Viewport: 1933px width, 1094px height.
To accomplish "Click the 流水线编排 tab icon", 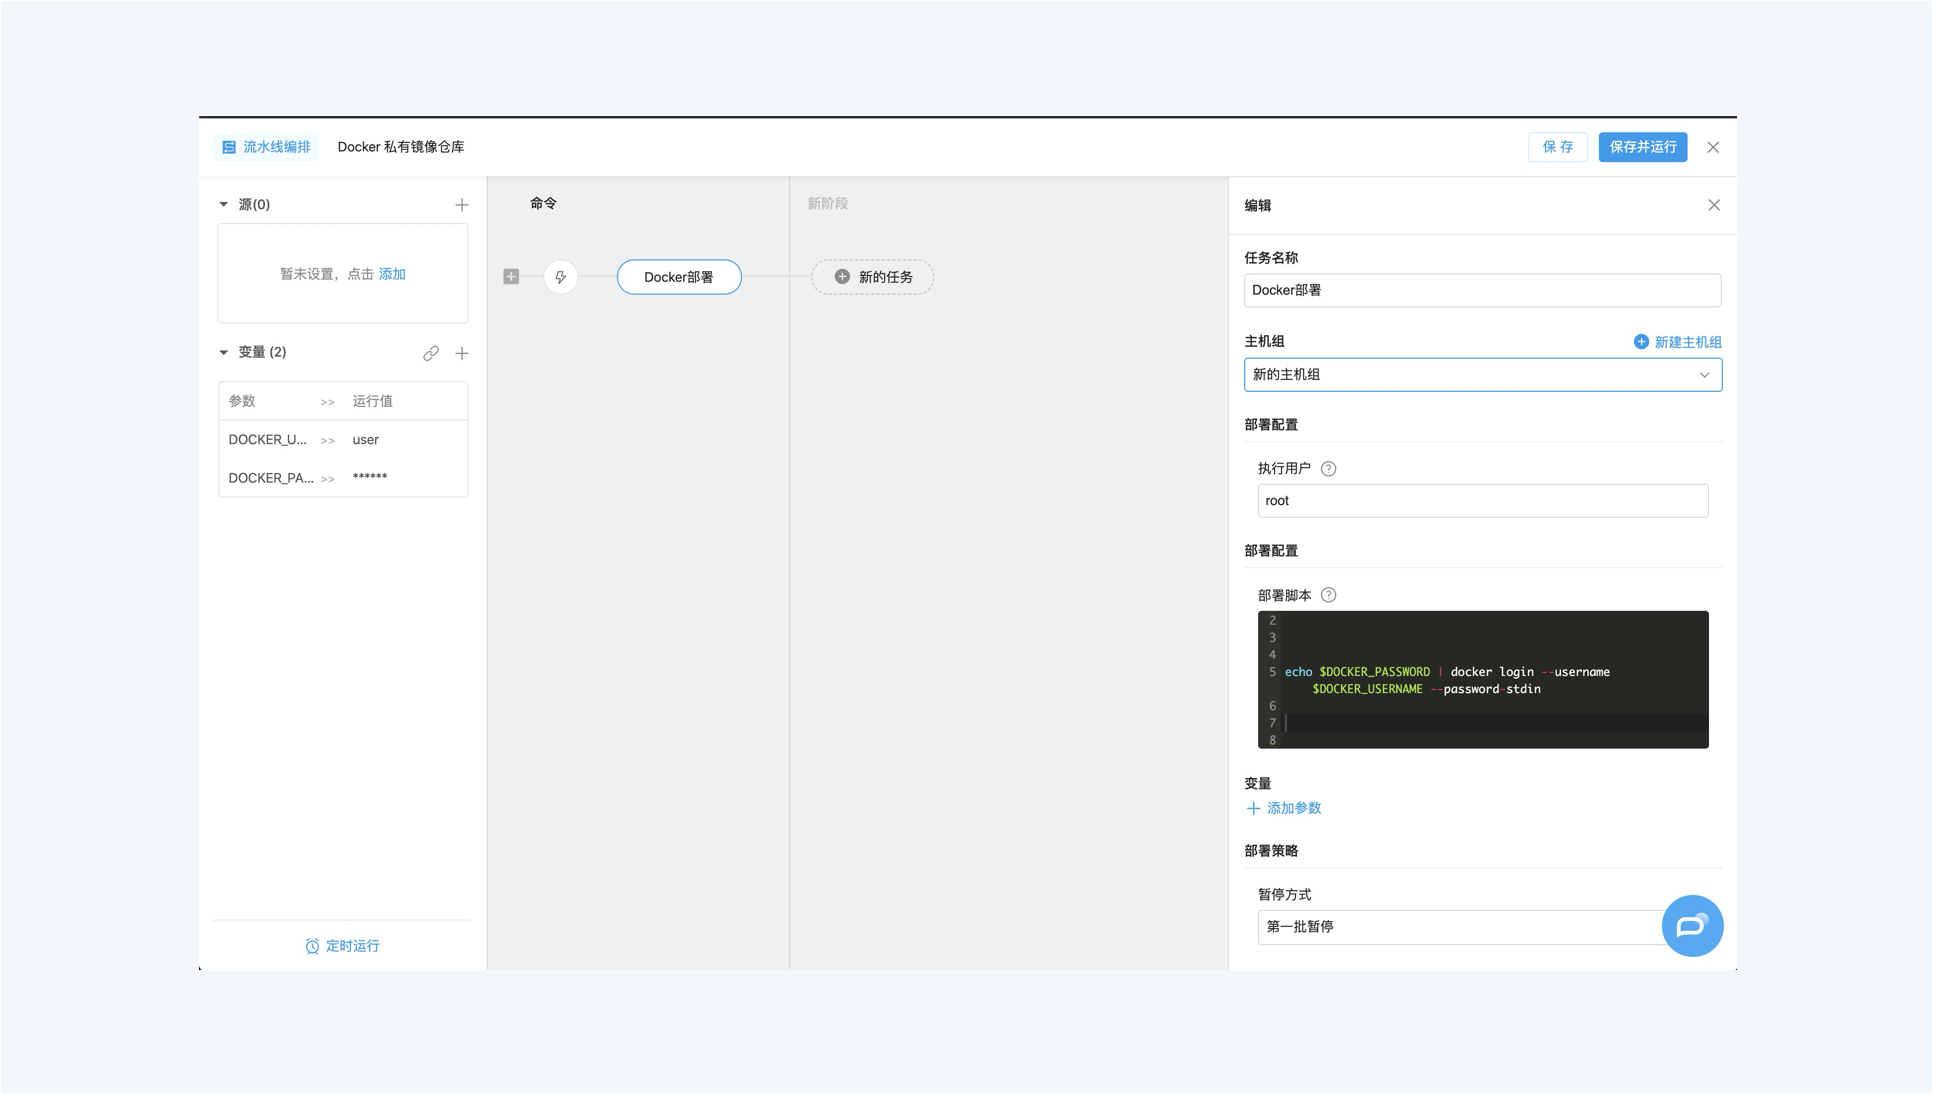I will point(229,147).
